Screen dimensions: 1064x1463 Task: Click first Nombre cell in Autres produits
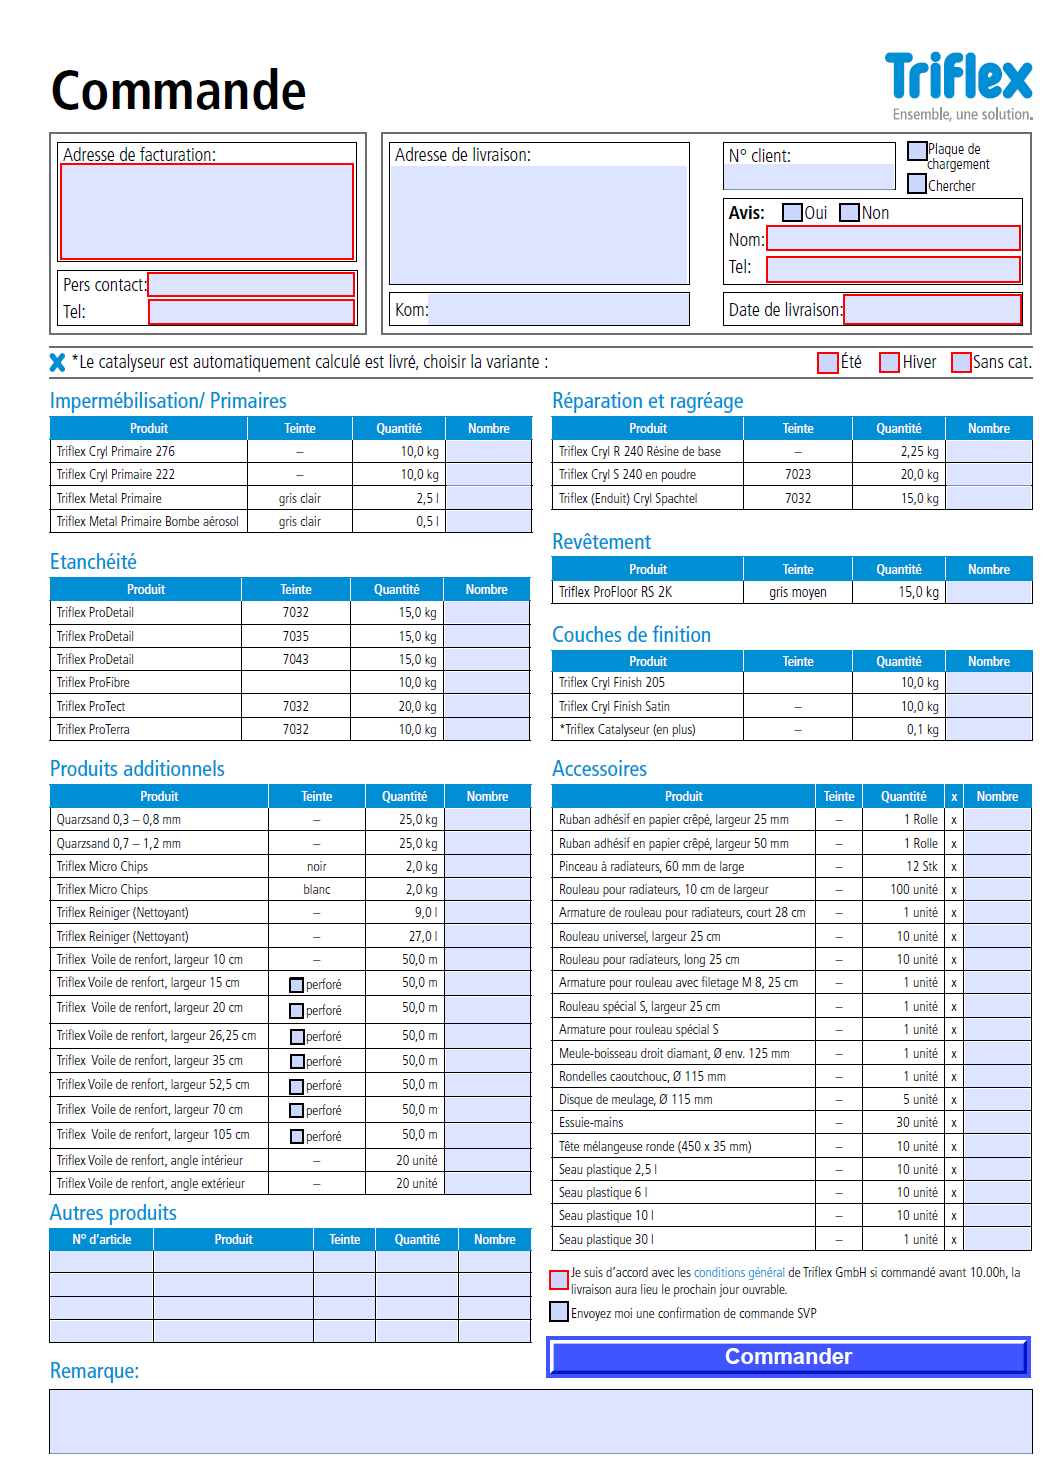pyautogui.click(x=495, y=1262)
